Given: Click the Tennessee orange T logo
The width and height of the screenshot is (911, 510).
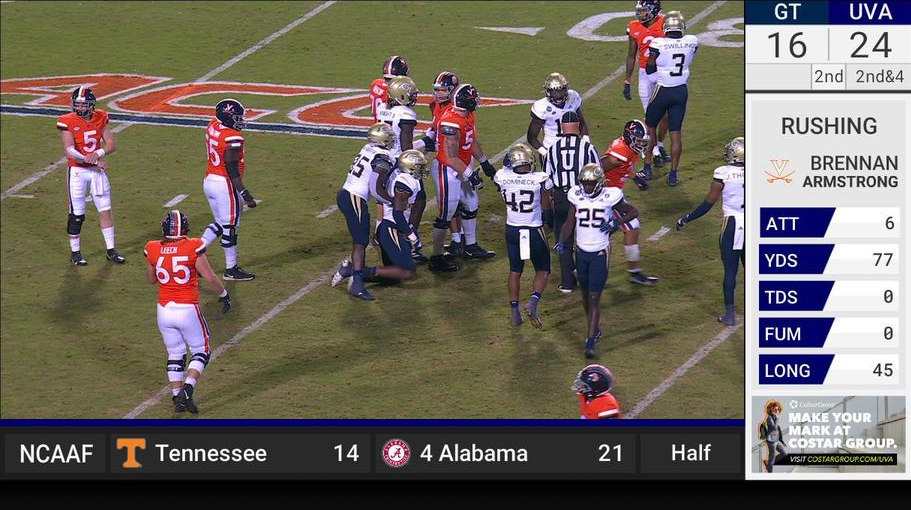Looking at the screenshot, I should pos(131,452).
